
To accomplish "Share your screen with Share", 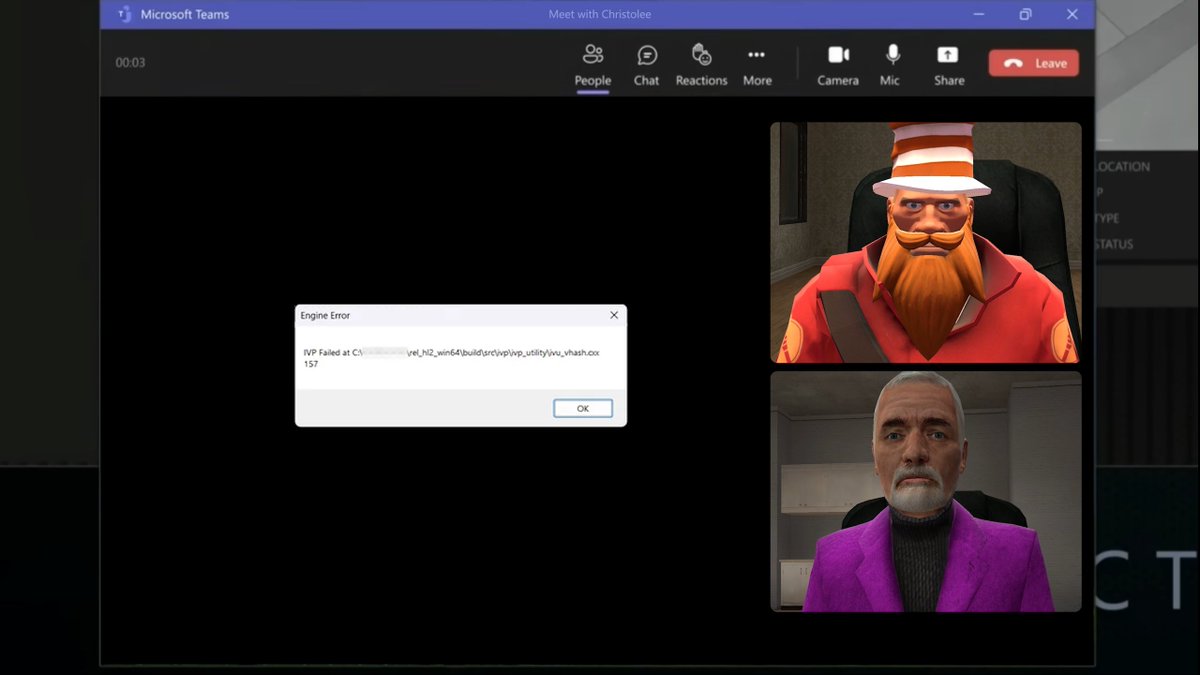I will [x=948, y=66].
